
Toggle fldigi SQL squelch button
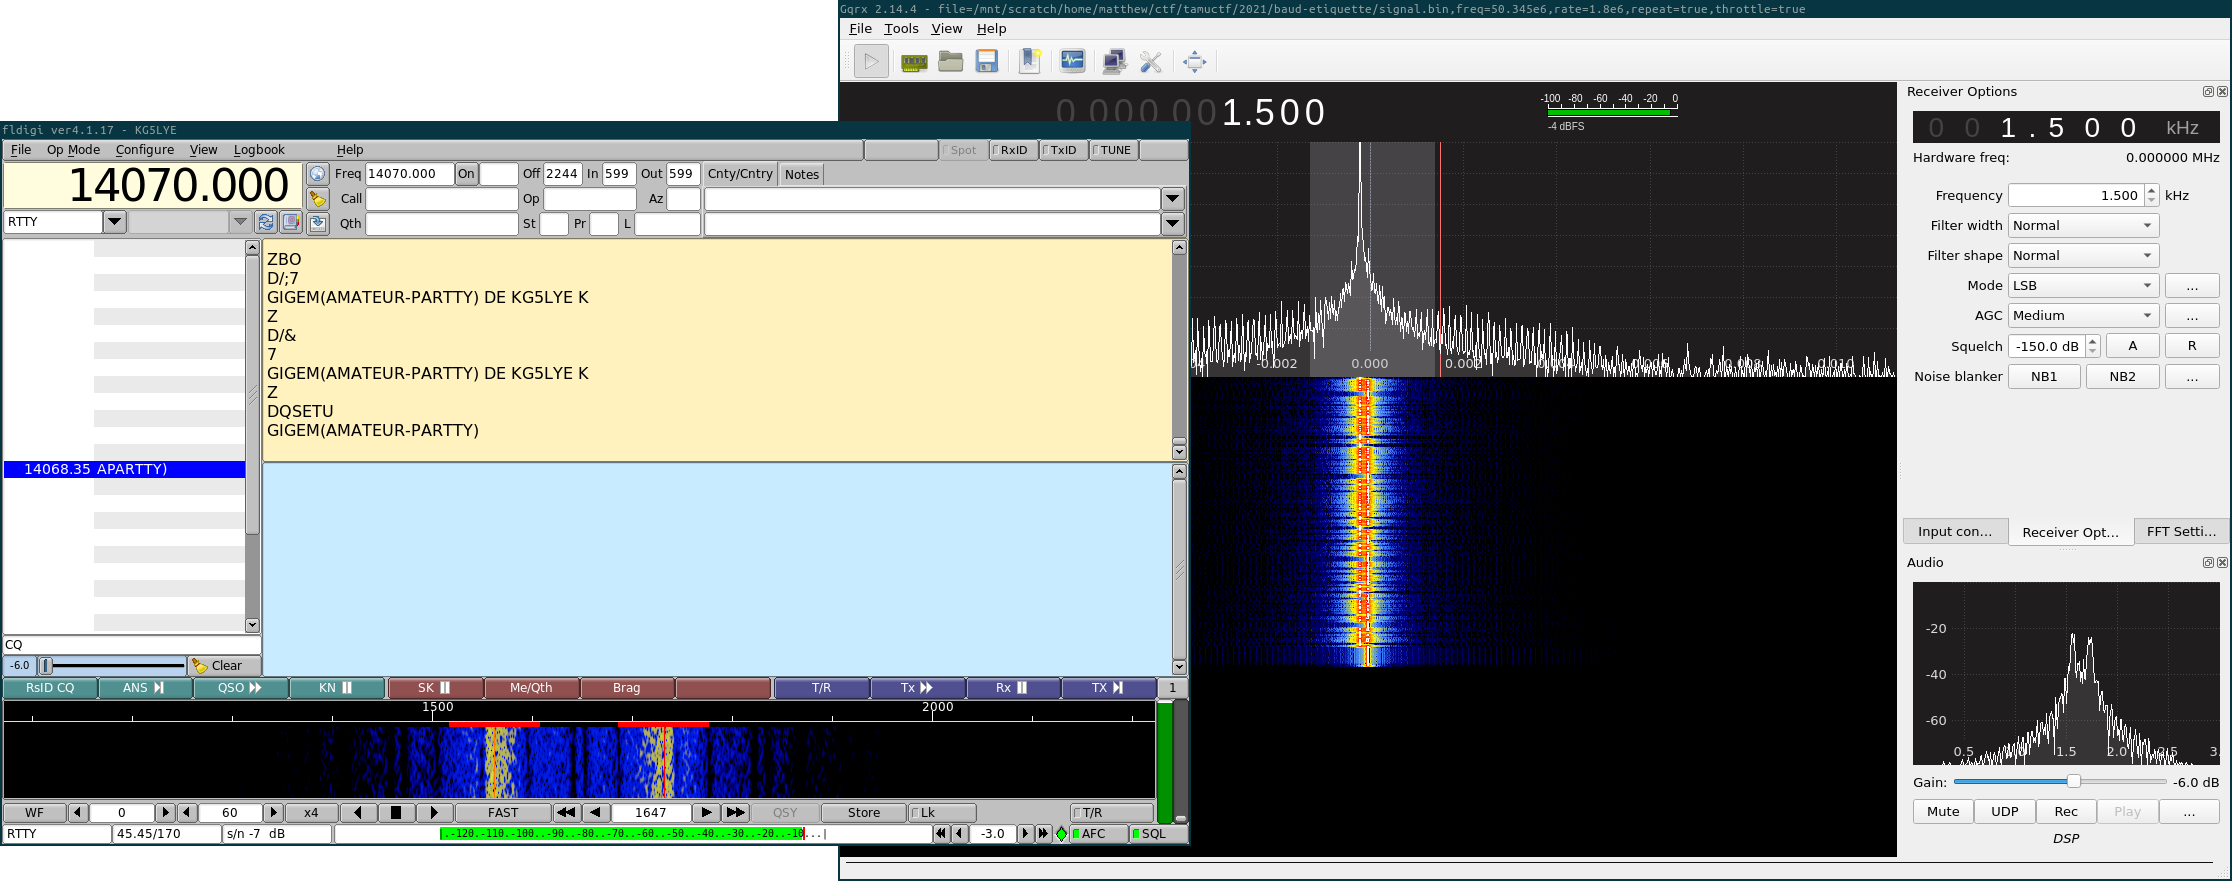click(x=1158, y=834)
